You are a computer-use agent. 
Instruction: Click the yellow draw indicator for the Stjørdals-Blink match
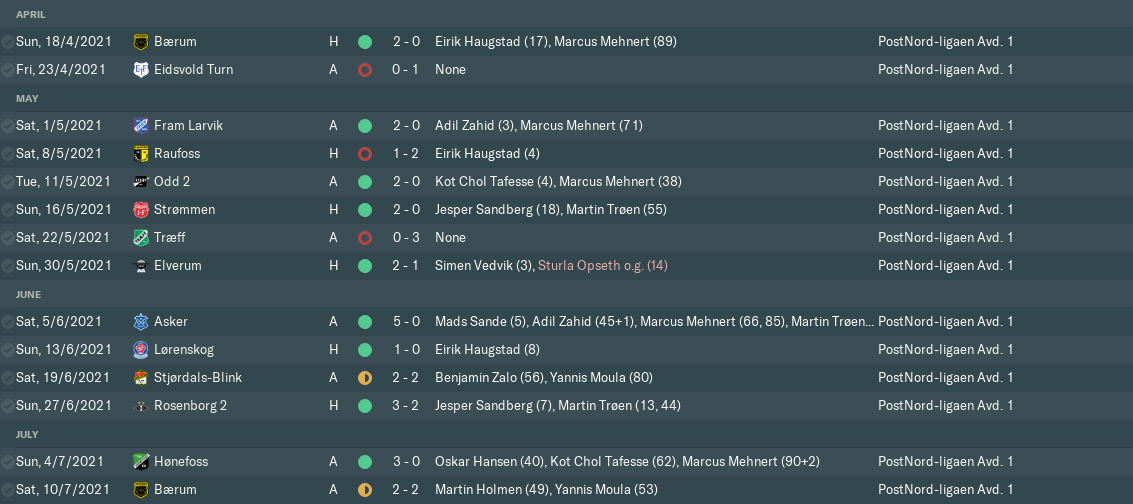365,378
